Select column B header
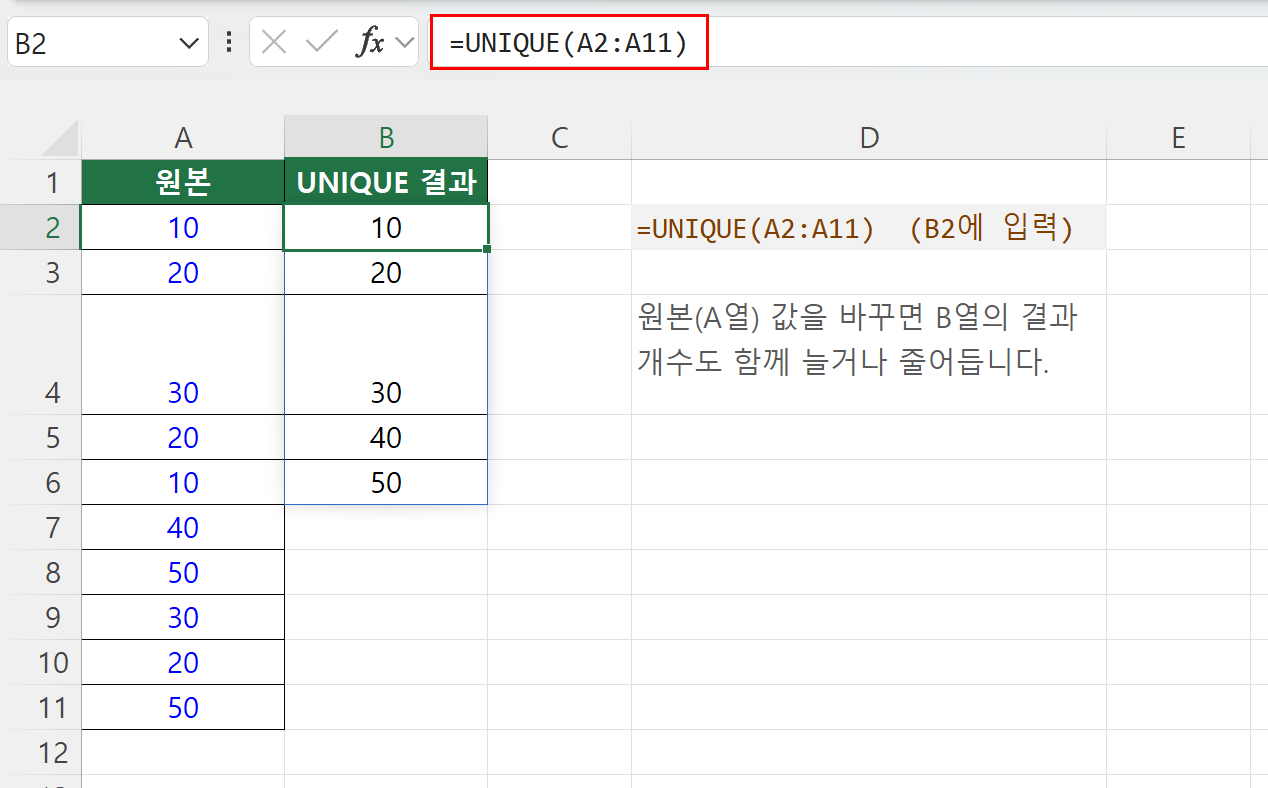The width and height of the screenshot is (1268, 788). tap(386, 138)
